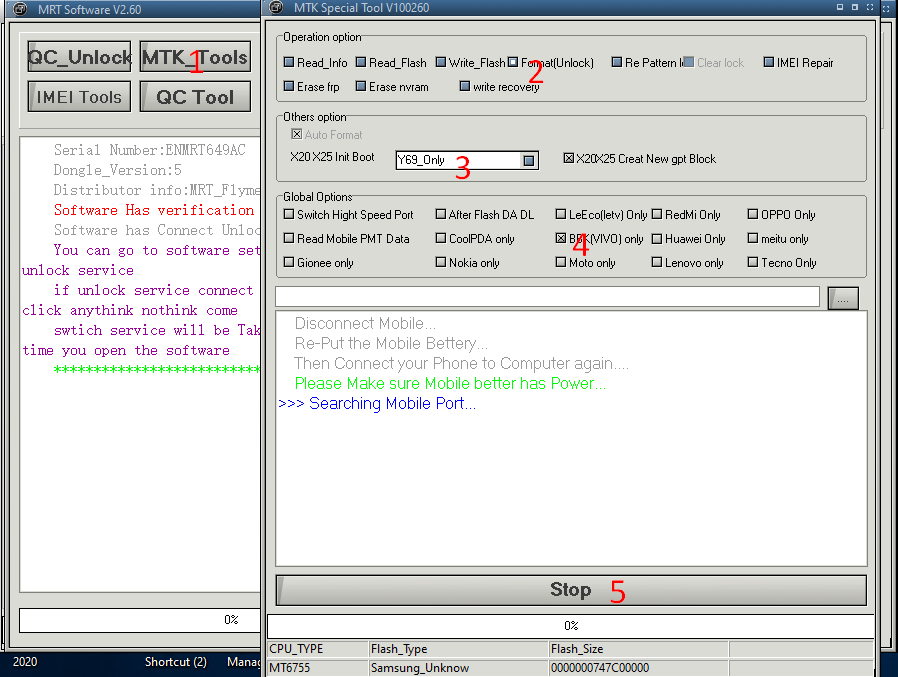
Task: Enable the Re Pattern lock option
Action: (x=648, y=62)
